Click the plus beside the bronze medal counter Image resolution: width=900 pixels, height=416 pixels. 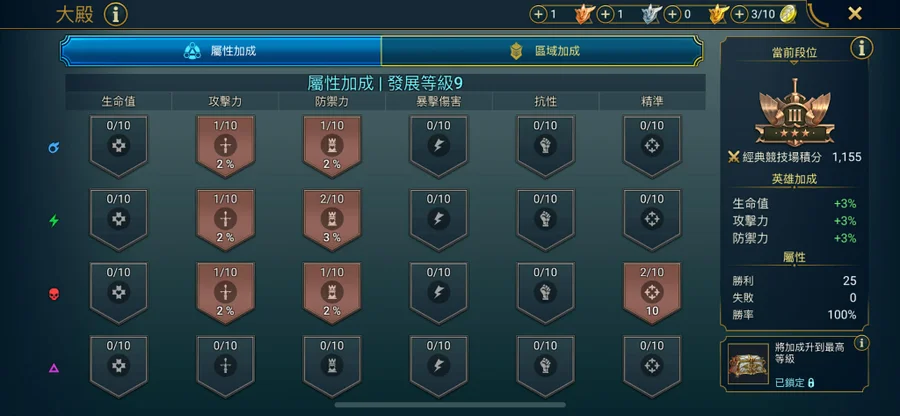click(538, 14)
